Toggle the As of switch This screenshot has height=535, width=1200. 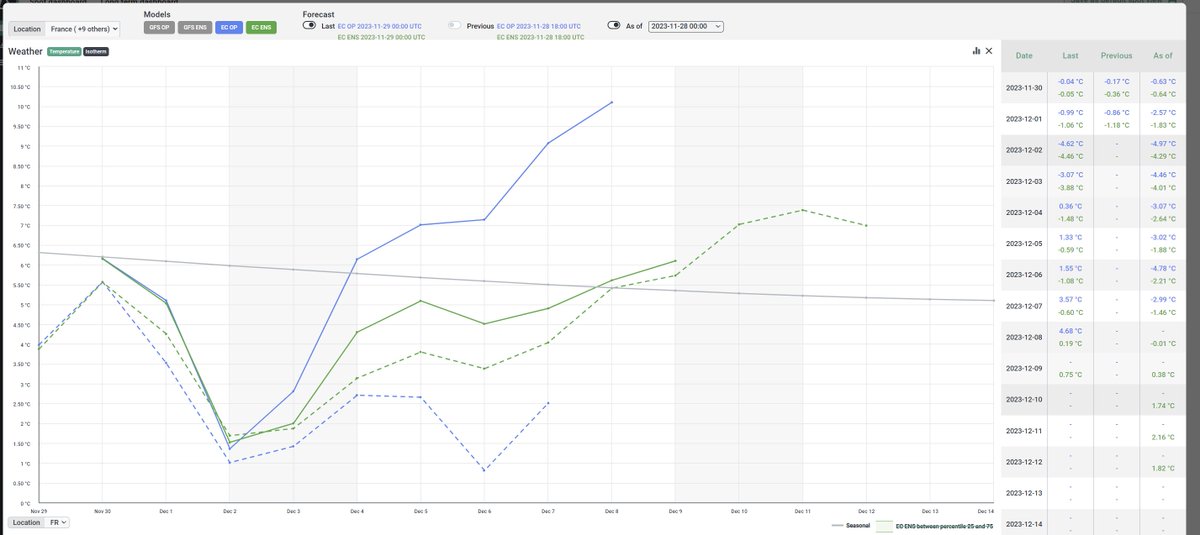click(615, 26)
